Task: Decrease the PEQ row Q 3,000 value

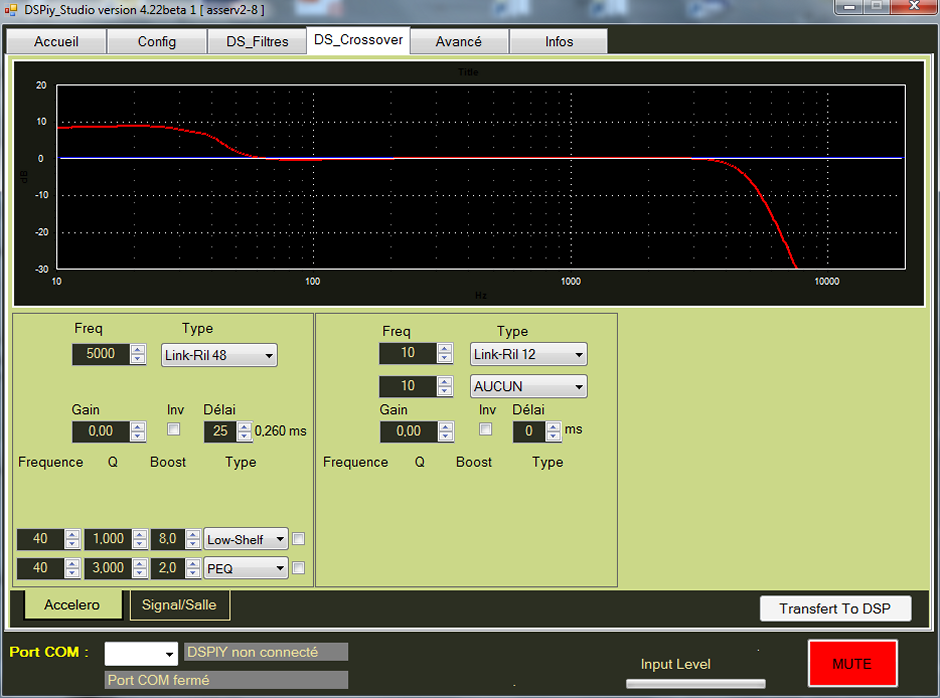Action: [139, 574]
